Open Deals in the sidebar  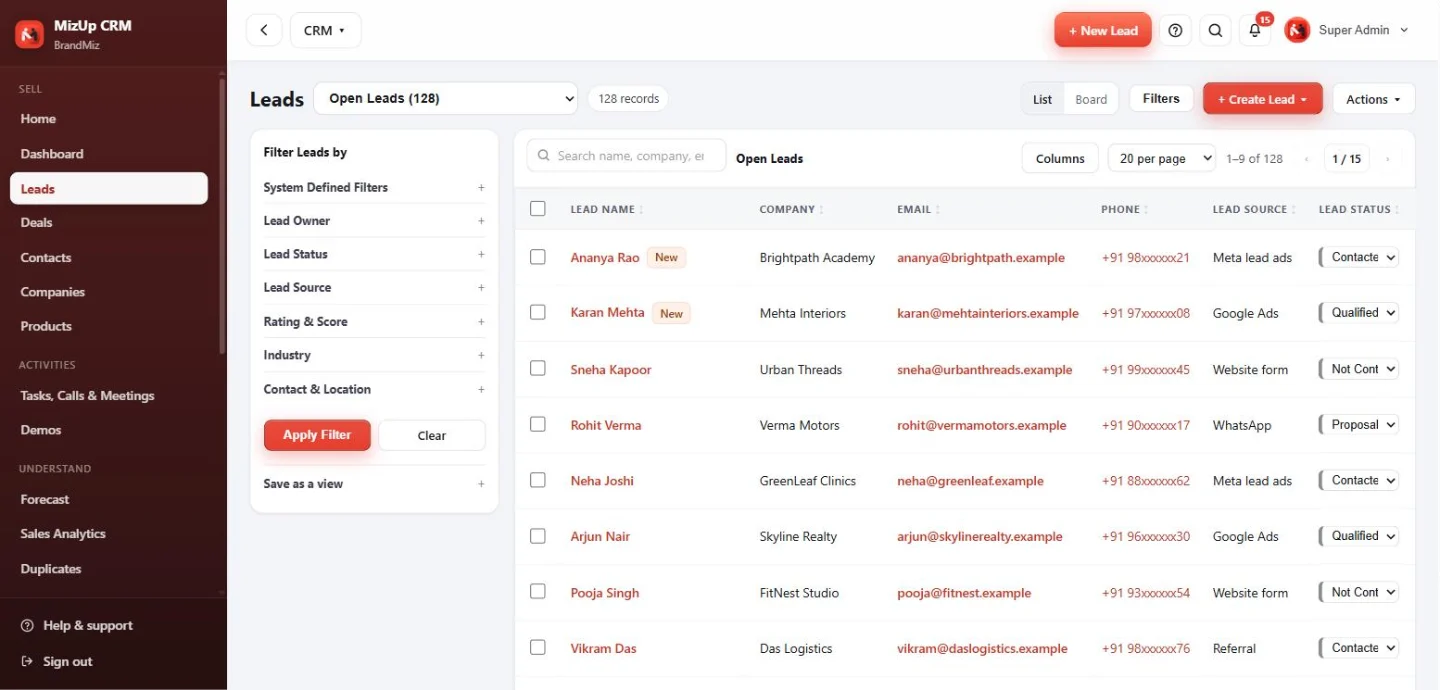(36, 223)
